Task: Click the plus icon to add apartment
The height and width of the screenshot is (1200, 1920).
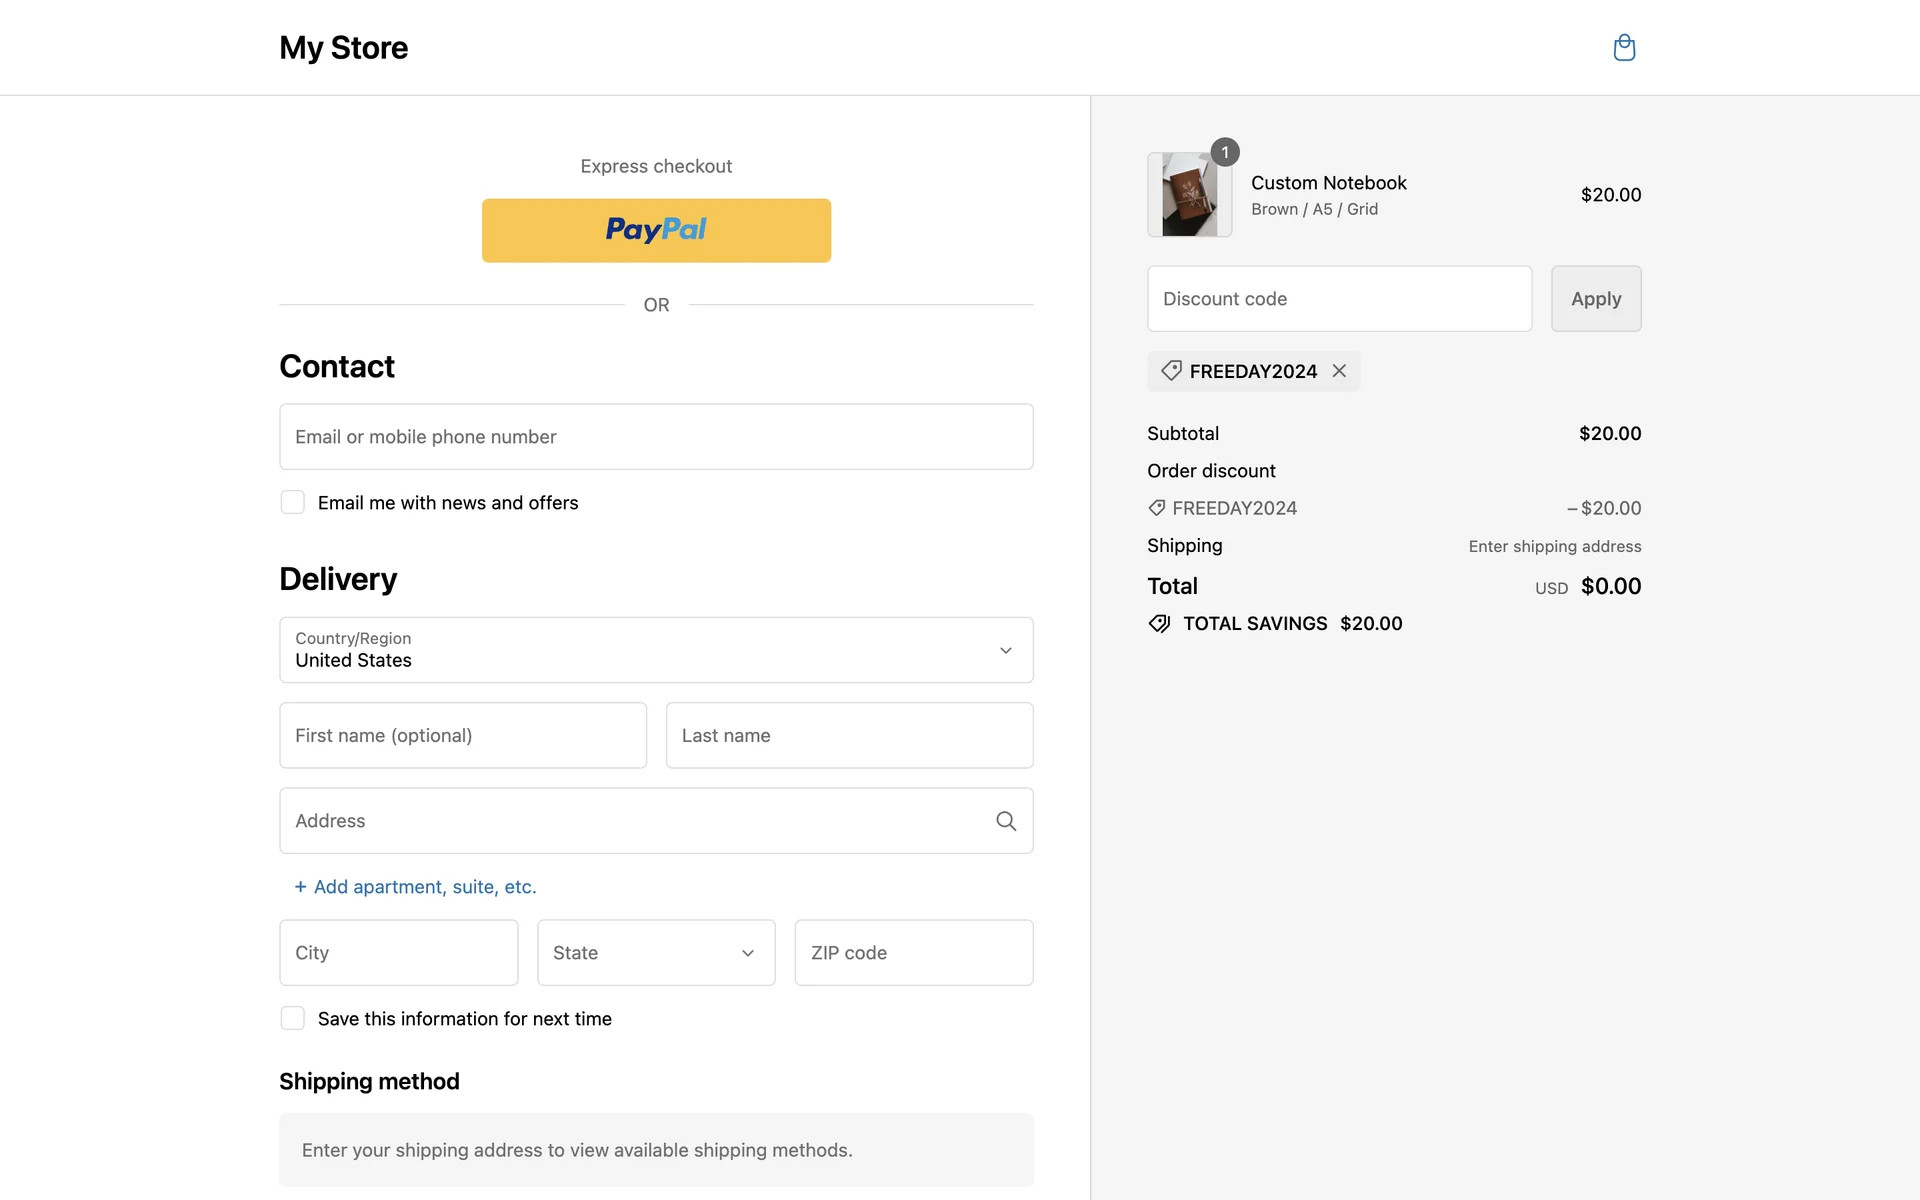Action: coord(300,887)
